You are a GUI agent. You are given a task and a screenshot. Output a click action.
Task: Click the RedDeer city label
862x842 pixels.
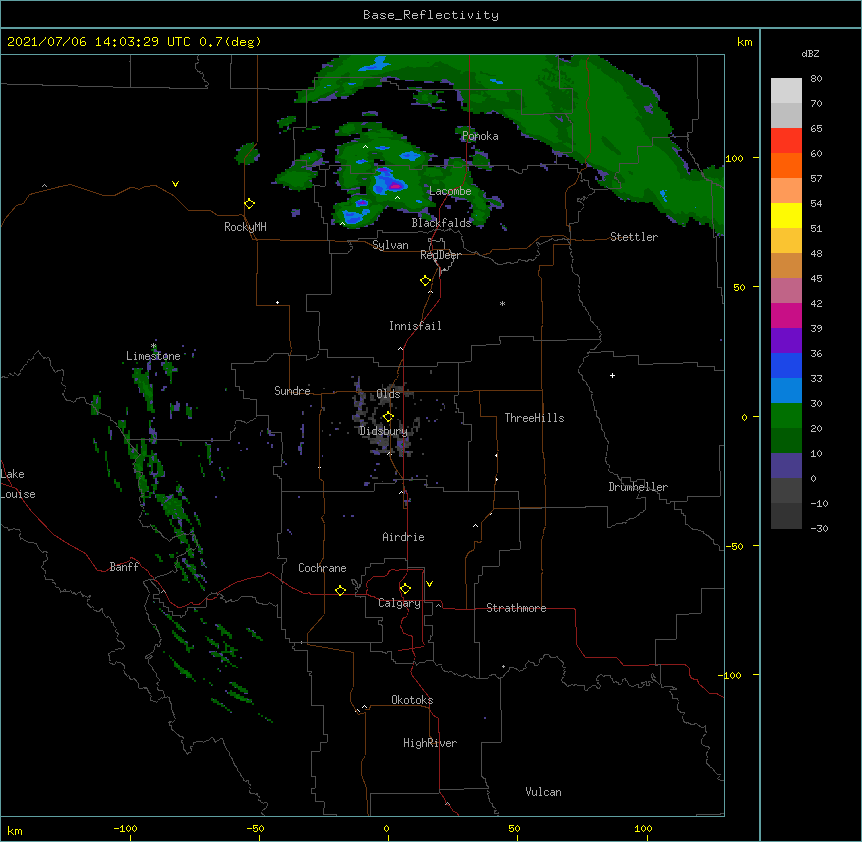(x=440, y=255)
